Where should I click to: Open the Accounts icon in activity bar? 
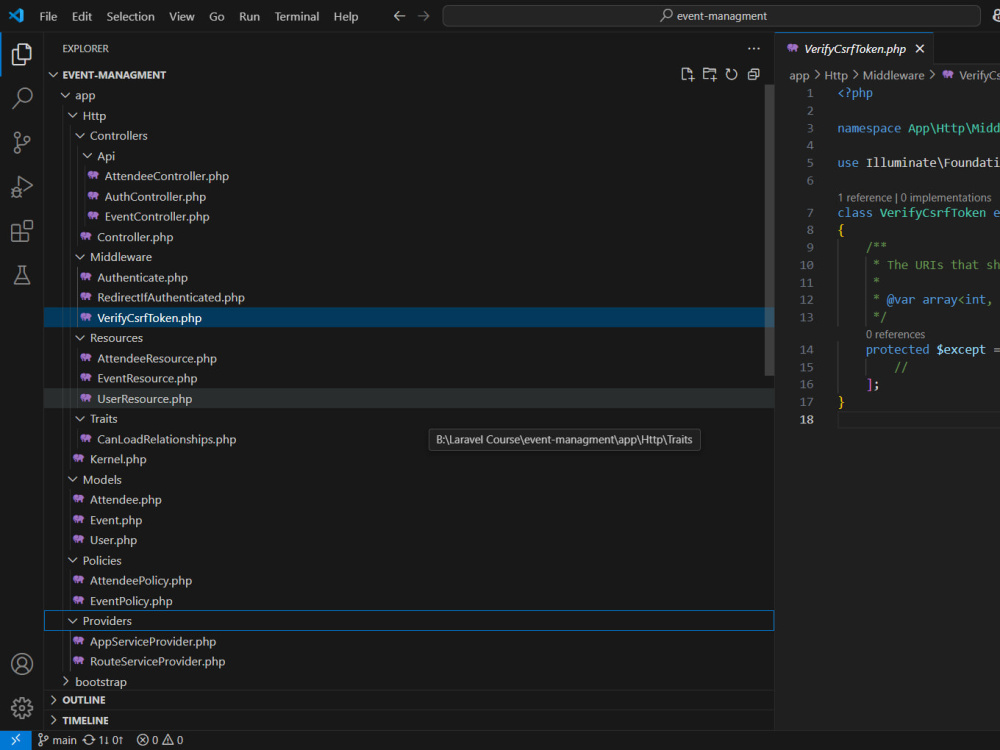click(22, 664)
